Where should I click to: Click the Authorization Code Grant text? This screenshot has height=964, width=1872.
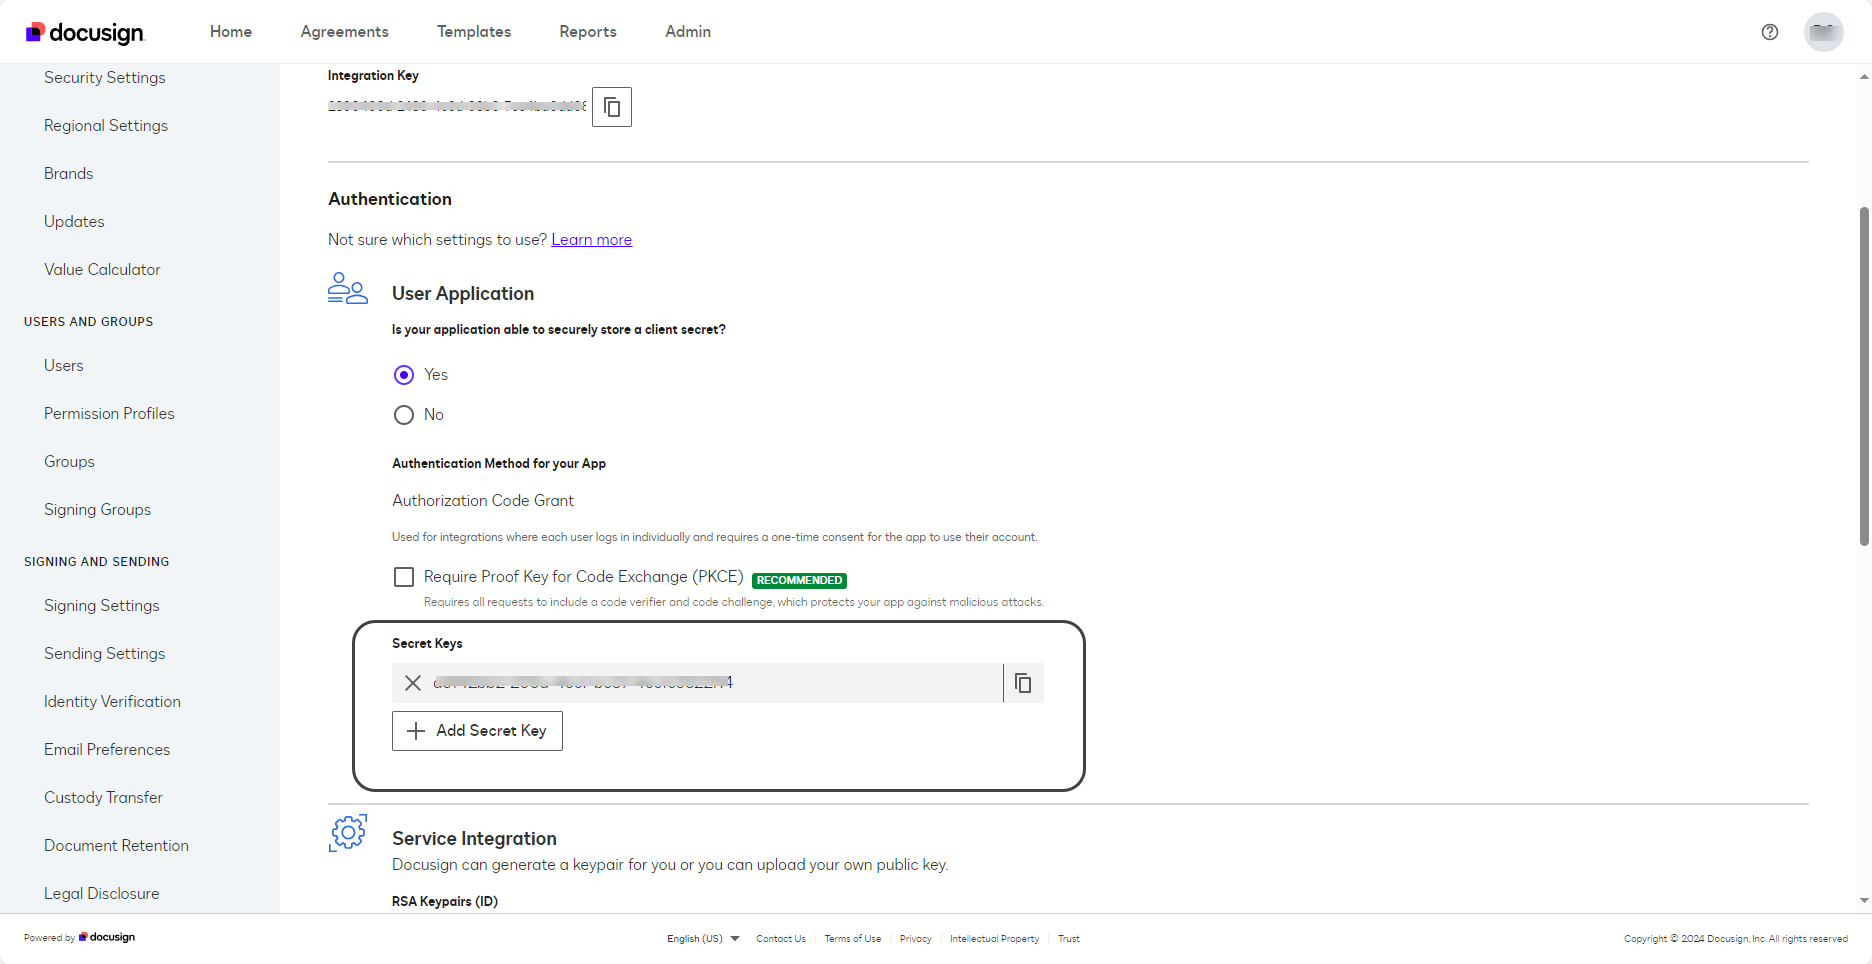point(483,501)
